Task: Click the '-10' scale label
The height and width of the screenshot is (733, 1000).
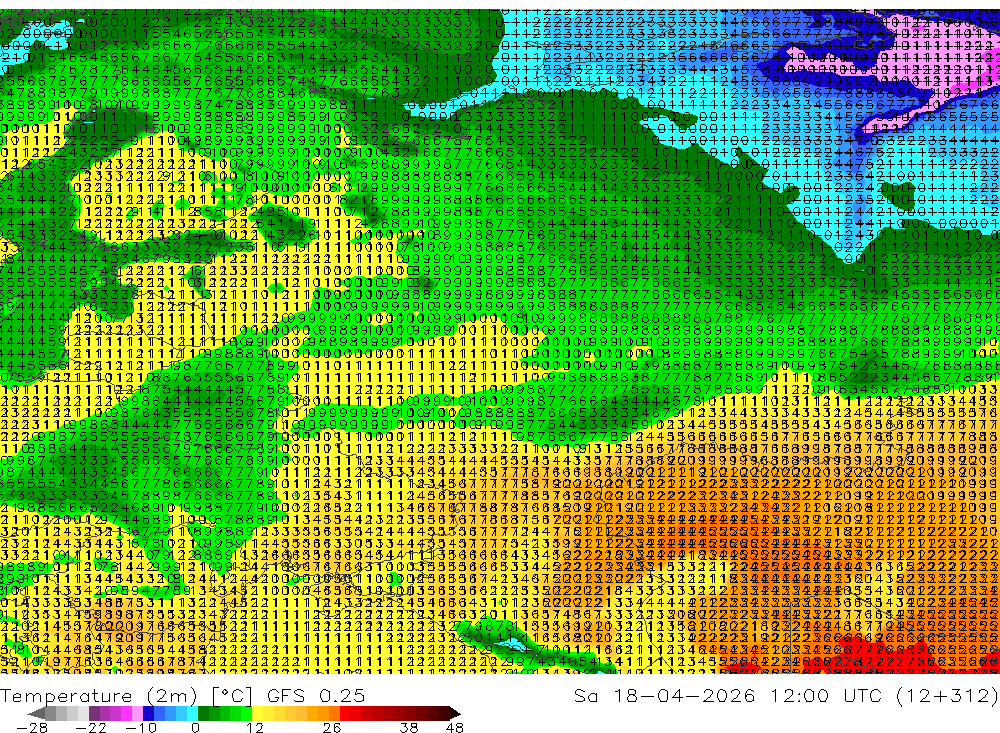Action: pos(141,728)
